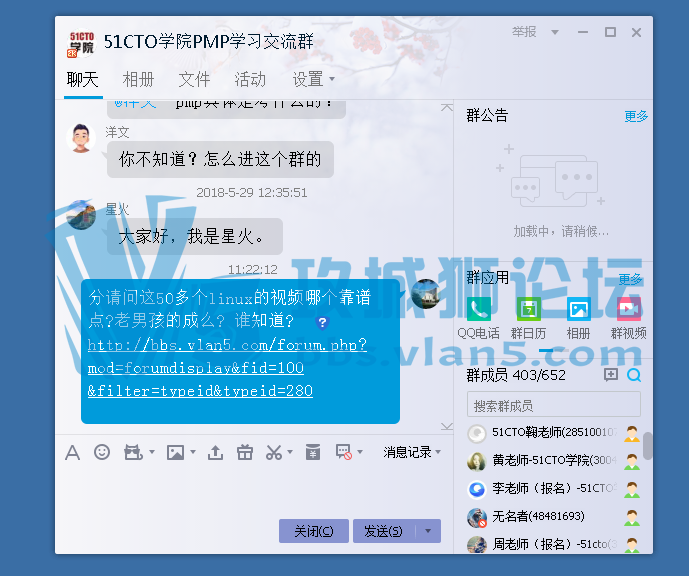Open the font settings A icon
Image resolution: width=689 pixels, height=576 pixels.
pyautogui.click(x=73, y=452)
